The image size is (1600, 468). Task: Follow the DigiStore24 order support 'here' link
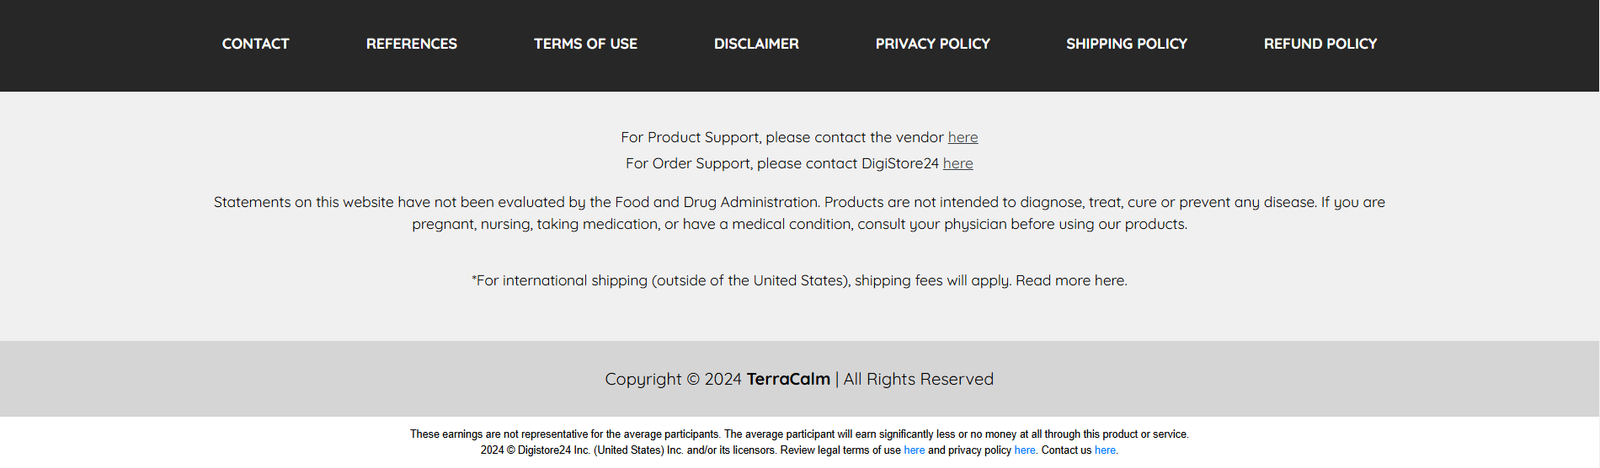[x=958, y=163]
